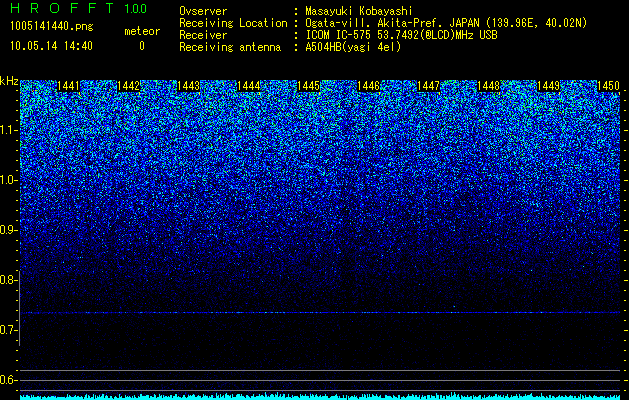Click the Ogata-vill. Akita-Pref. JAPAN location text
This screenshot has width=629, height=400.
pos(446,23)
